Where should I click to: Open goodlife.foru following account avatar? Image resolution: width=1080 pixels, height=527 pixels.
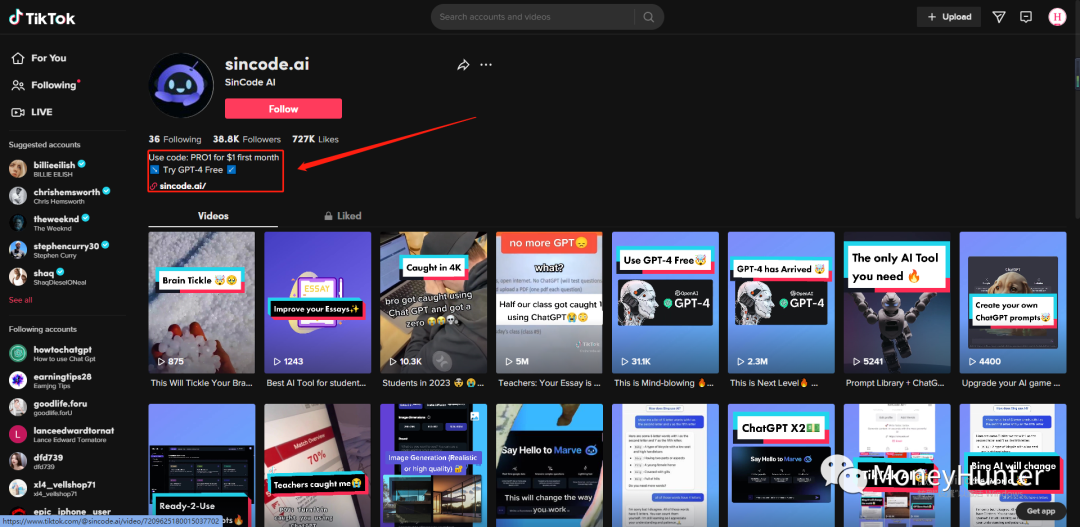tap(18, 407)
